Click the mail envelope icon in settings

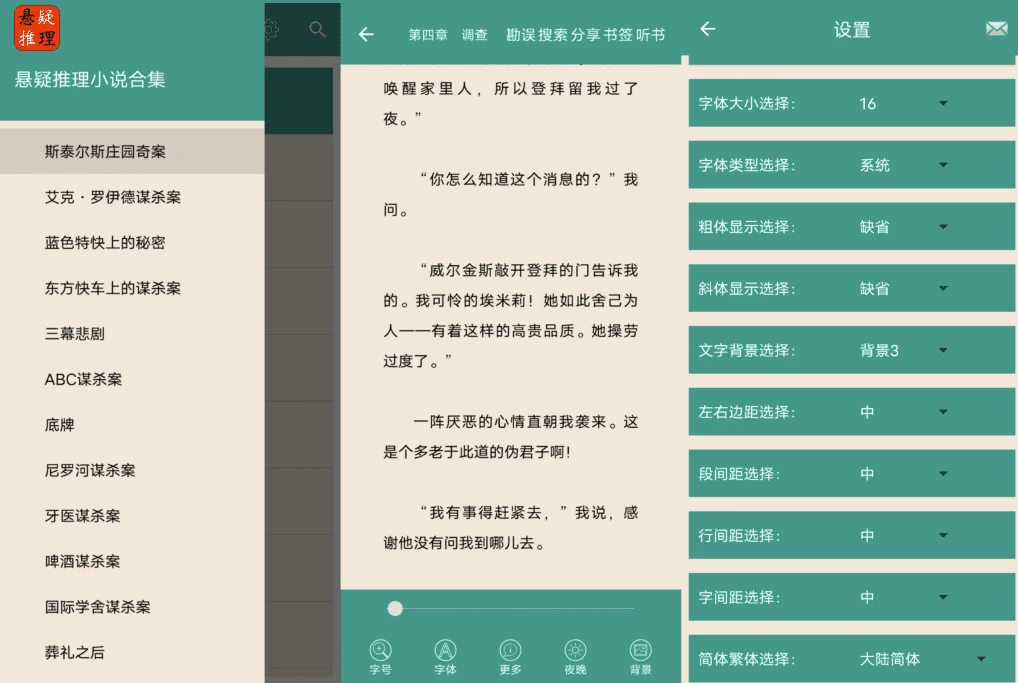tap(996, 29)
